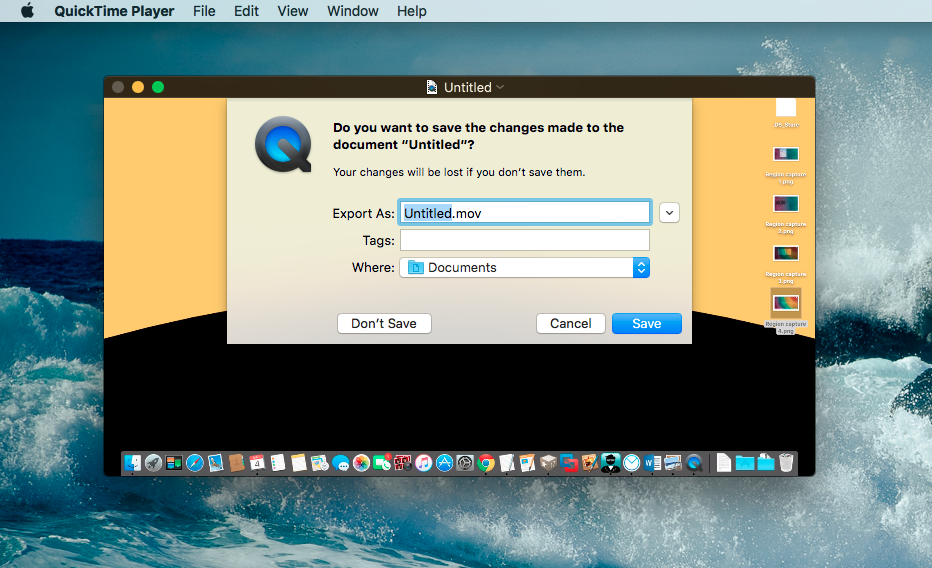Open Mission Control from the recorded dock
This screenshot has width=932, height=568.
click(x=174, y=463)
